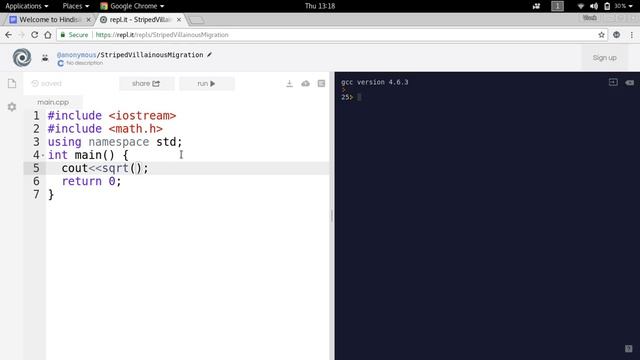Screen dimensions: 640x360
Task: Go to Chrome home page icon
Action: pos(48,35)
